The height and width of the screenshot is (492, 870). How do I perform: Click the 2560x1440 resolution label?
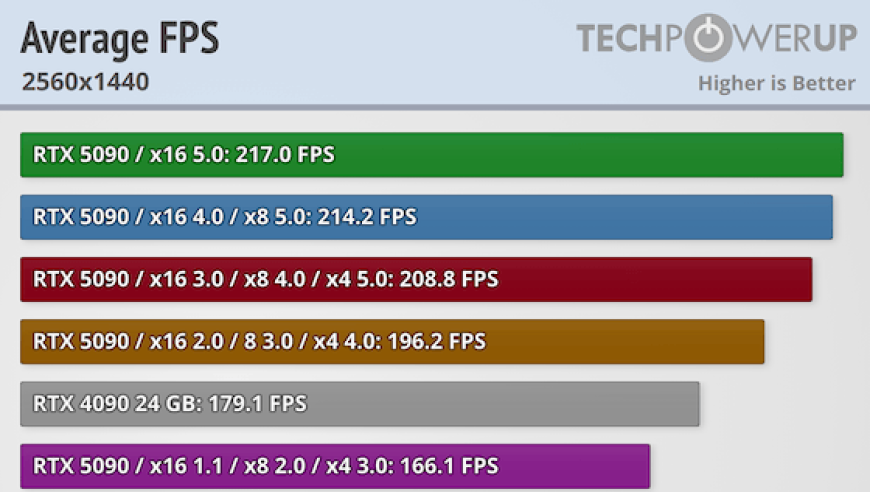[x=85, y=82]
